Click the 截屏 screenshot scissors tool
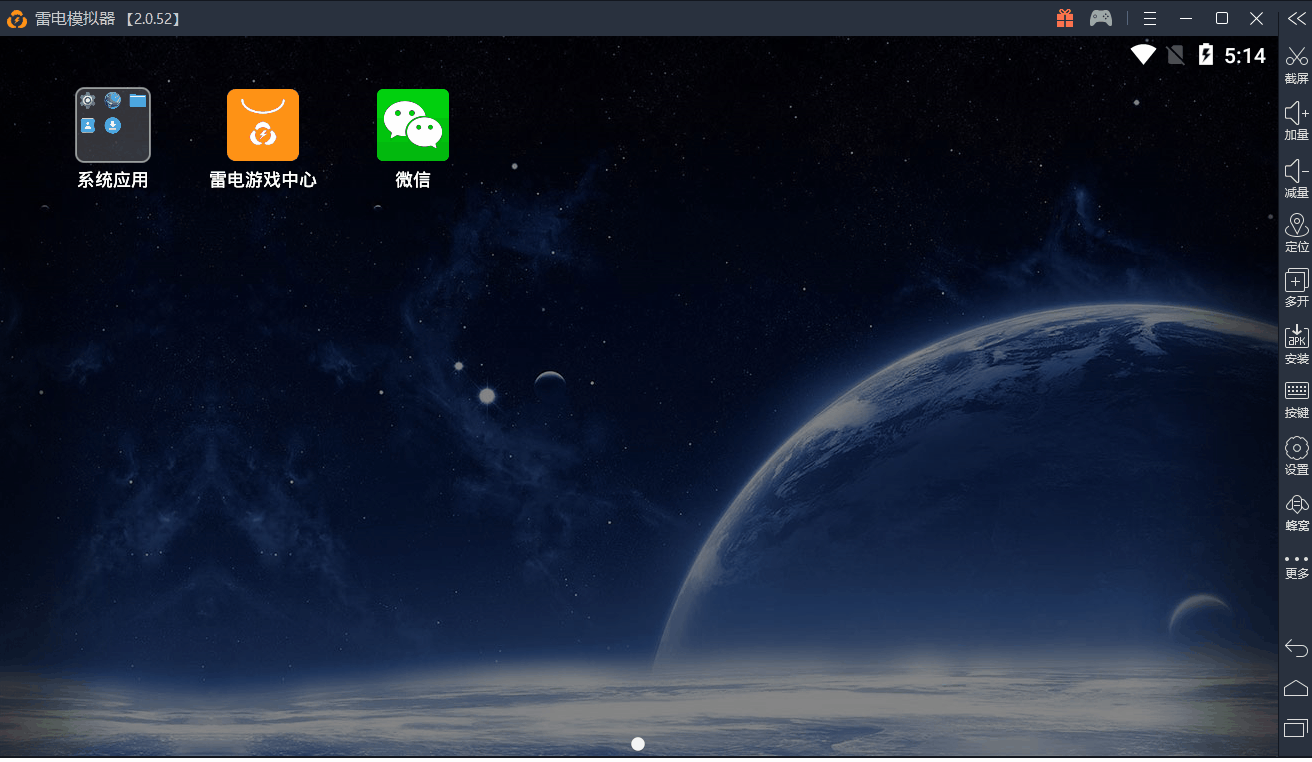Screen dimensions: 1312x762 click(1297, 63)
